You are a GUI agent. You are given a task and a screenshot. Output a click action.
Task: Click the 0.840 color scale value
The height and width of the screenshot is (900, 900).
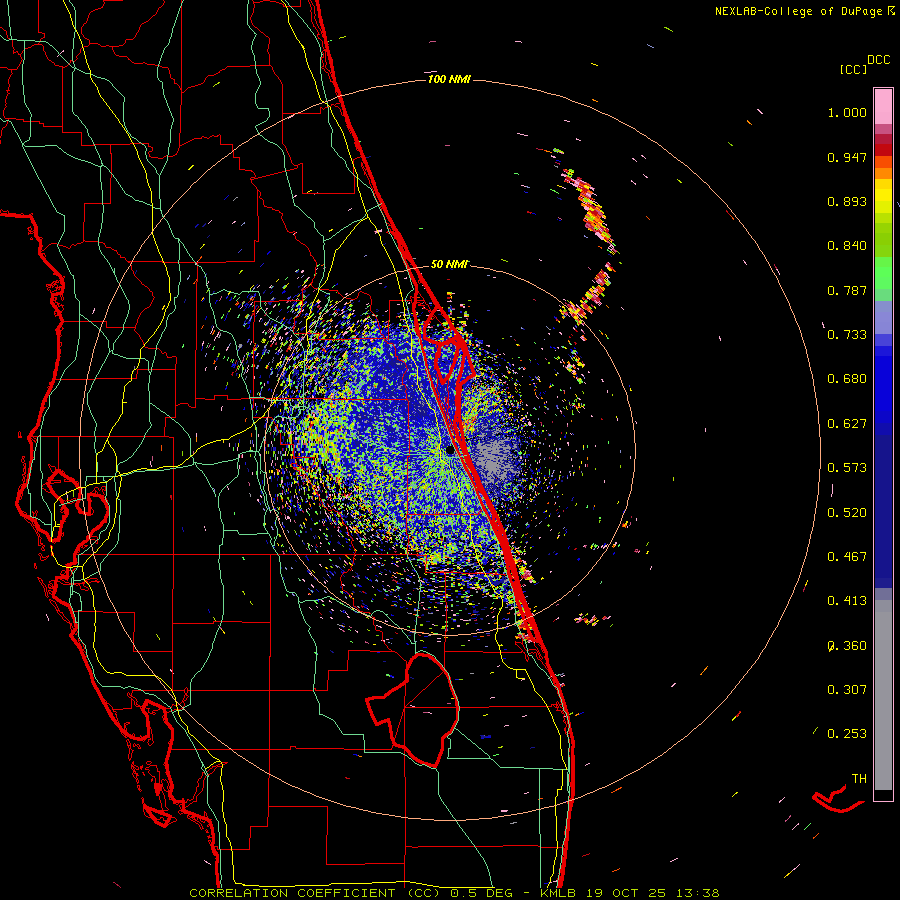click(847, 246)
